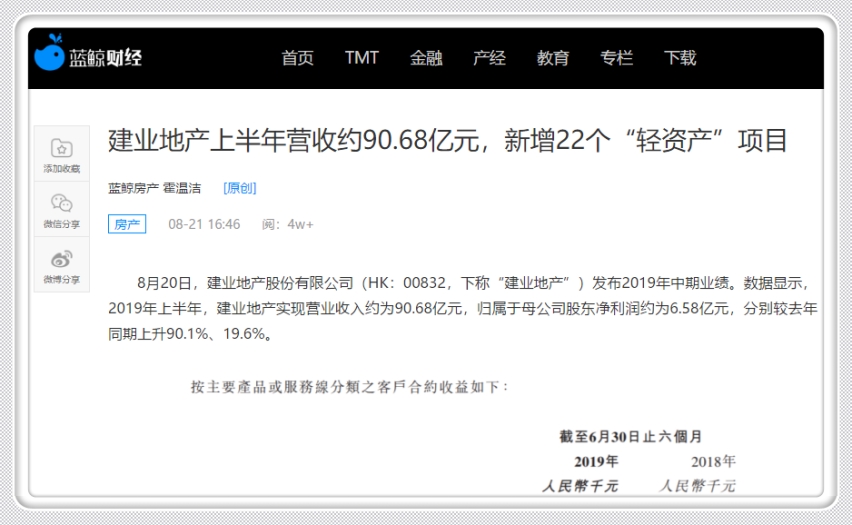Screen dimensions: 852x525
Task: Share article via 微博分享 icon
Action: [61, 259]
